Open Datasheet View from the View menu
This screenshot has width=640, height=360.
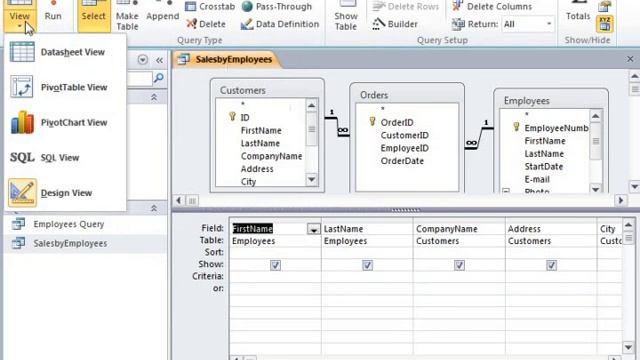tap(65, 52)
